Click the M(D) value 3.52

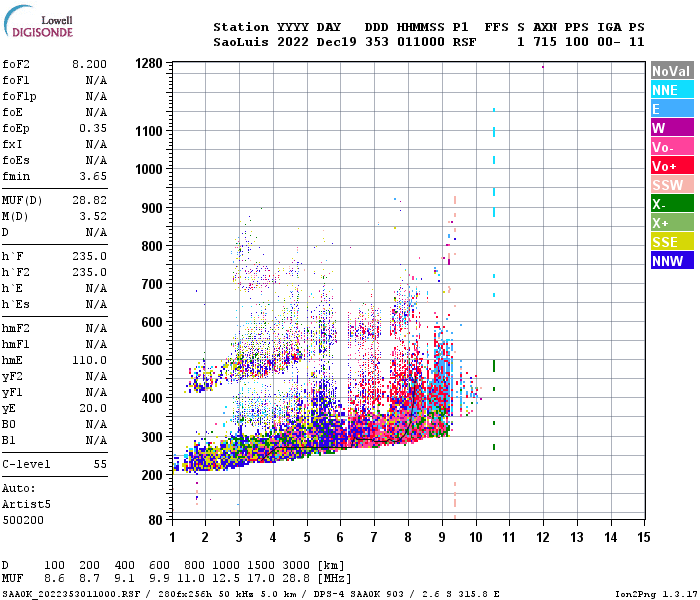click(x=93, y=217)
